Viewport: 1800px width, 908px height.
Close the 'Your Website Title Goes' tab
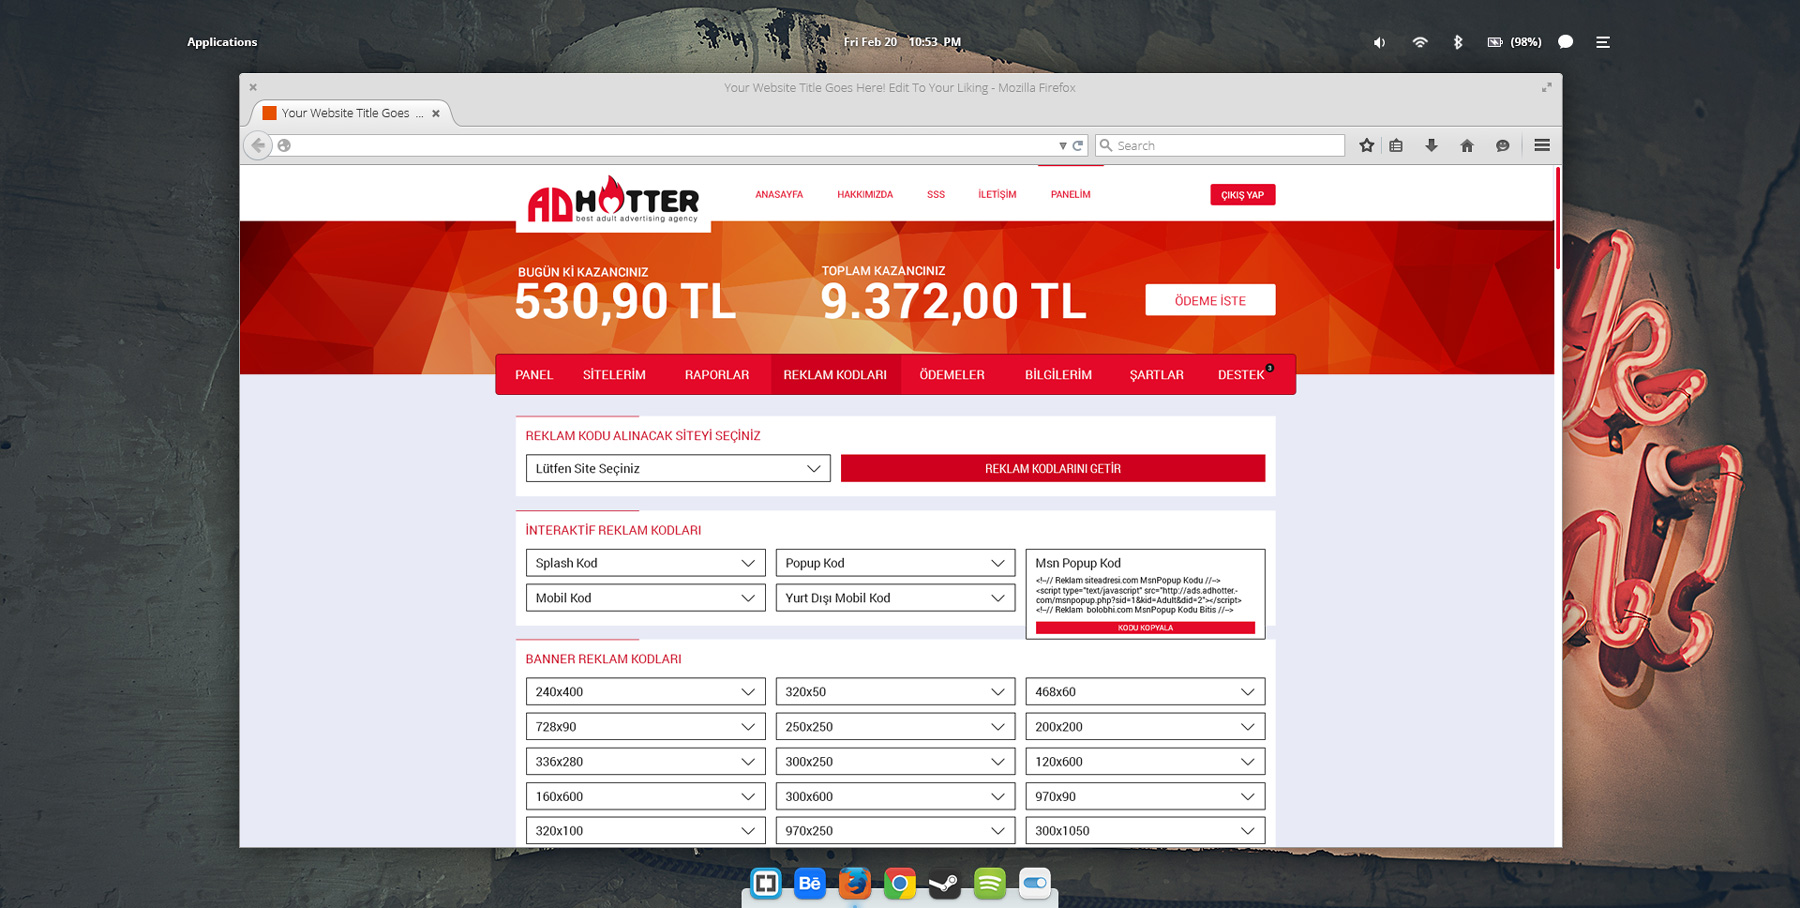point(436,113)
